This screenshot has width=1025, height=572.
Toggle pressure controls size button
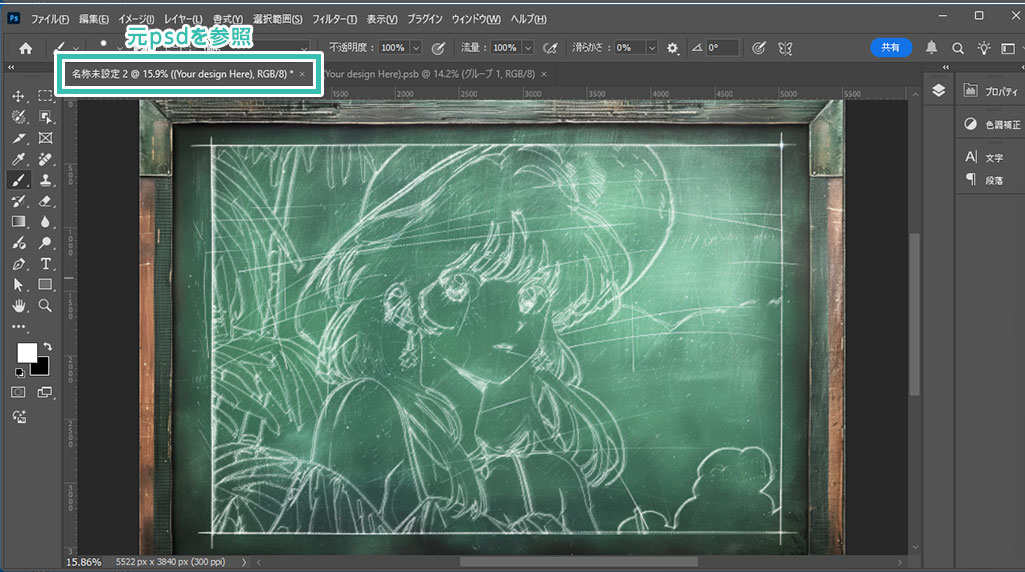tap(758, 48)
